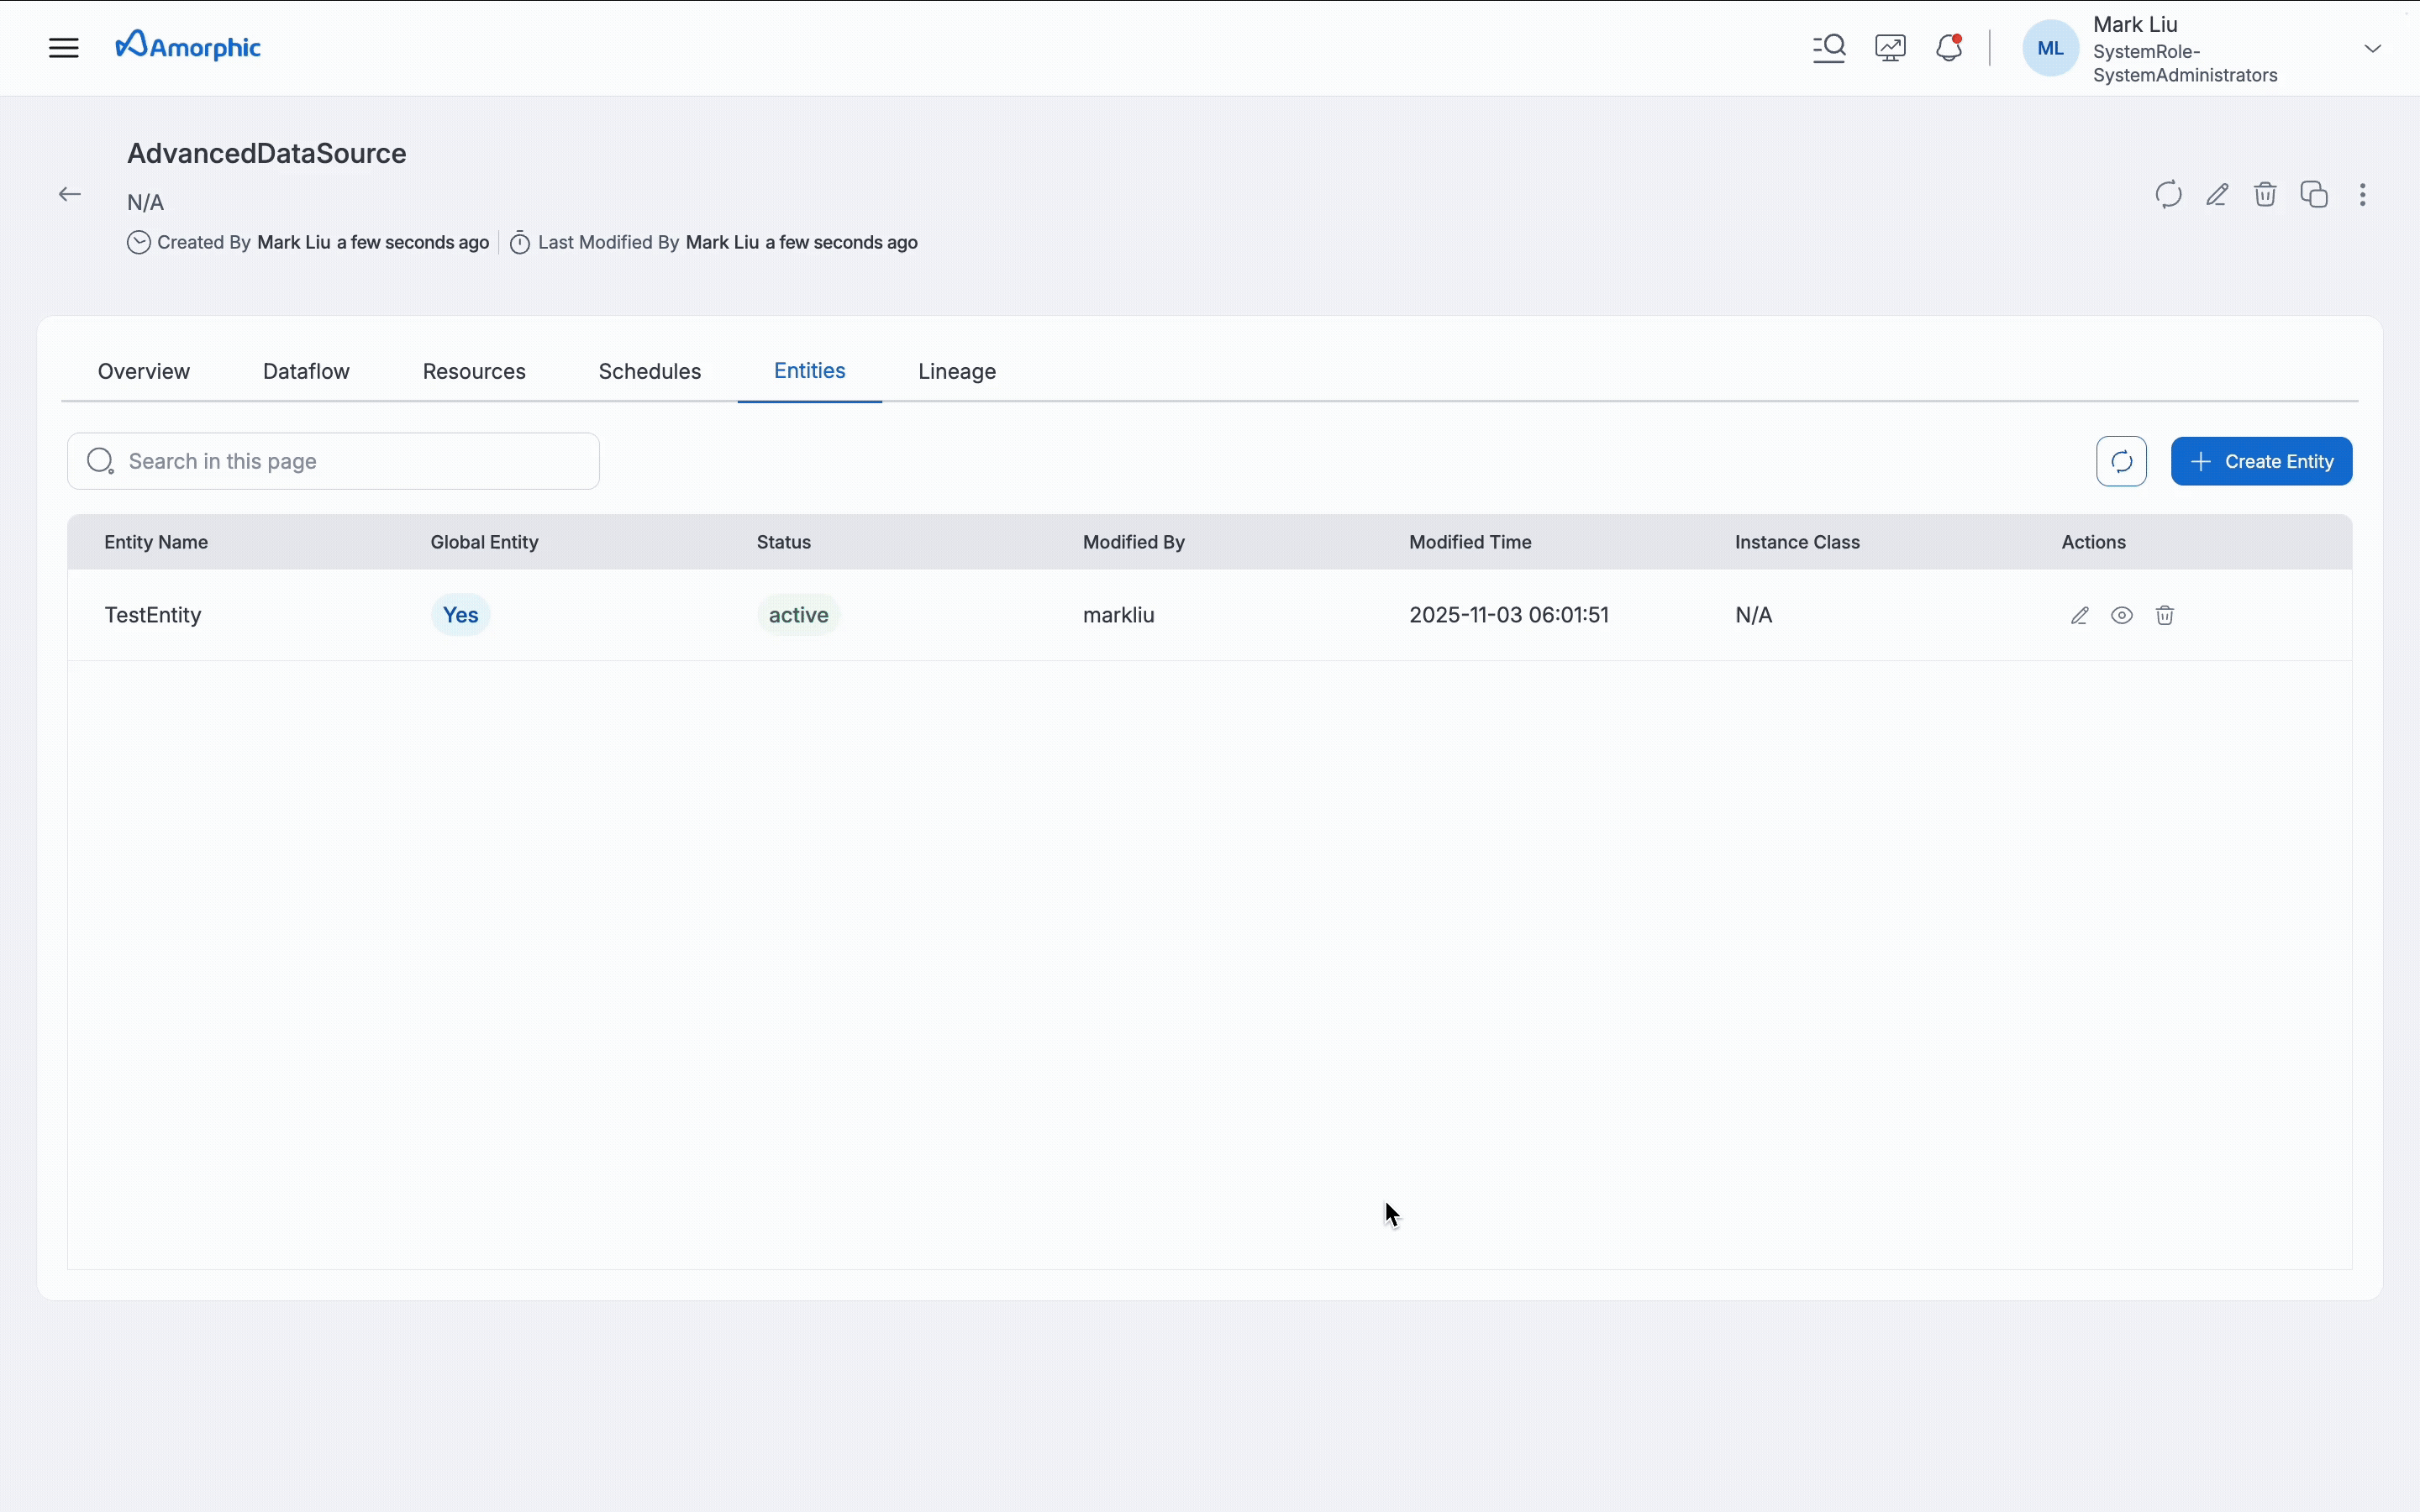
Task: Open global search from the top bar
Action: point(1829,47)
